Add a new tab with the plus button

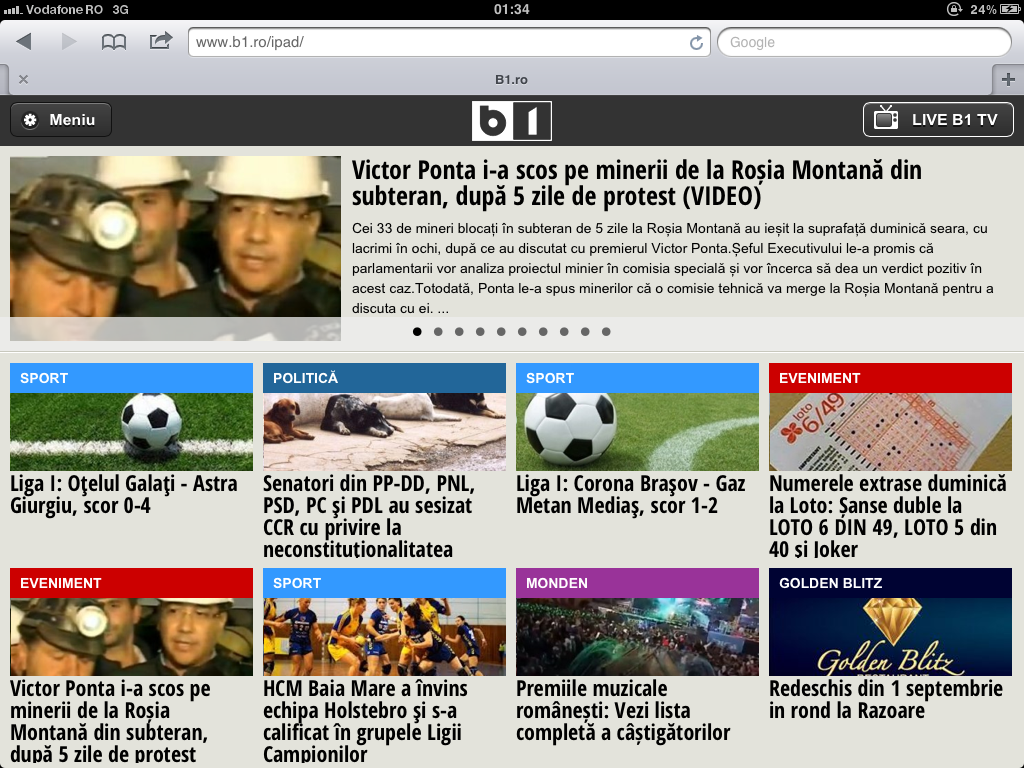[x=1008, y=80]
